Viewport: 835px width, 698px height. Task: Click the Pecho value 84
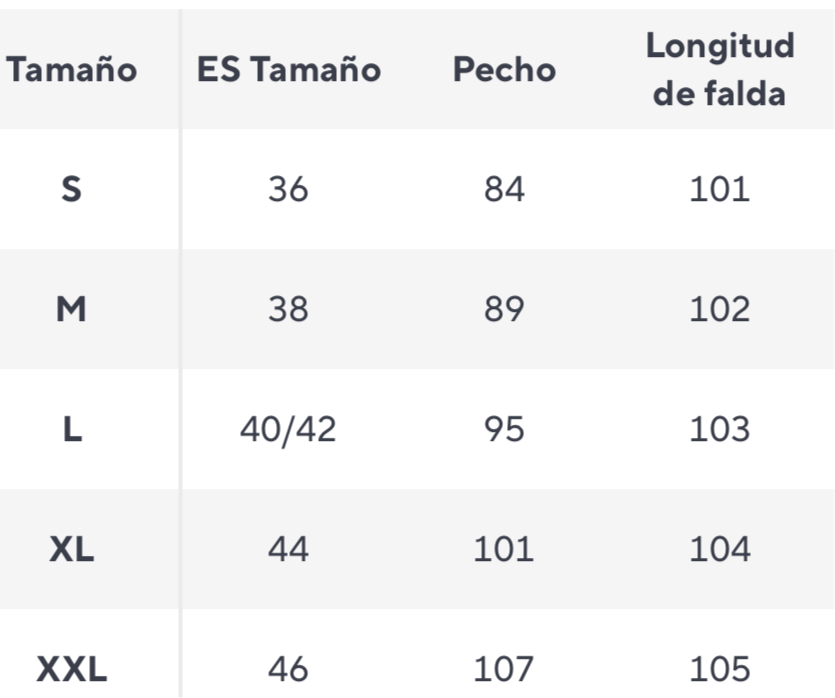pyautogui.click(x=504, y=189)
